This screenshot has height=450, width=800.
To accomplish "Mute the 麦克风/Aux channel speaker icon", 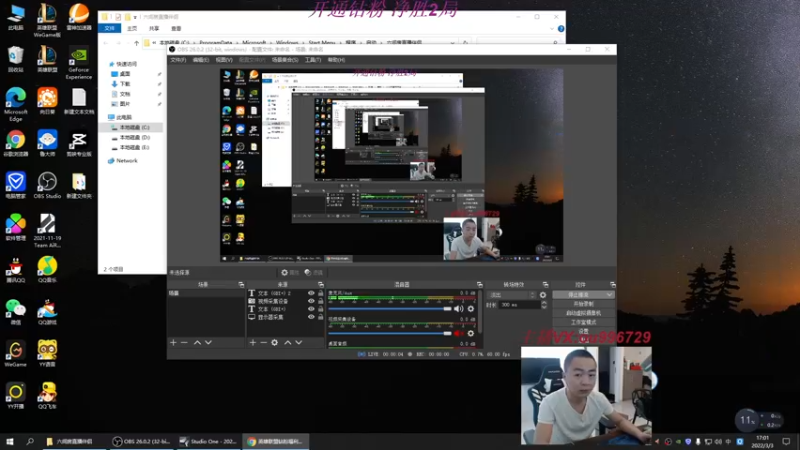I will [x=459, y=309].
